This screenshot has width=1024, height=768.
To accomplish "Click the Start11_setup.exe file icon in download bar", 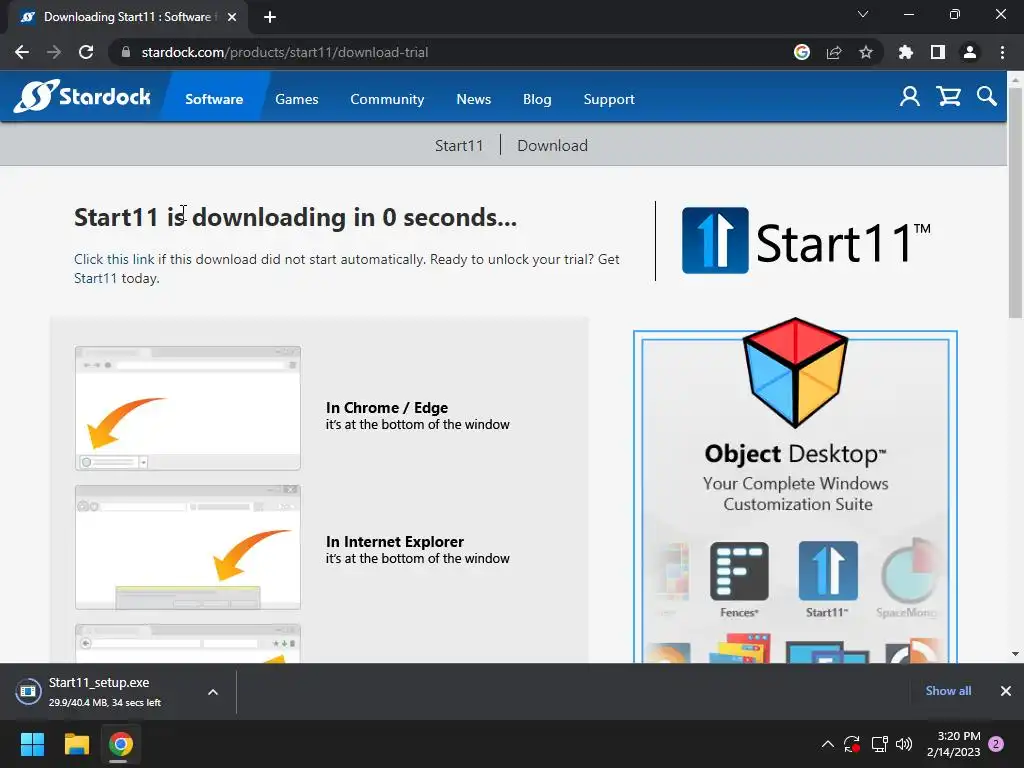I will pos(28,691).
